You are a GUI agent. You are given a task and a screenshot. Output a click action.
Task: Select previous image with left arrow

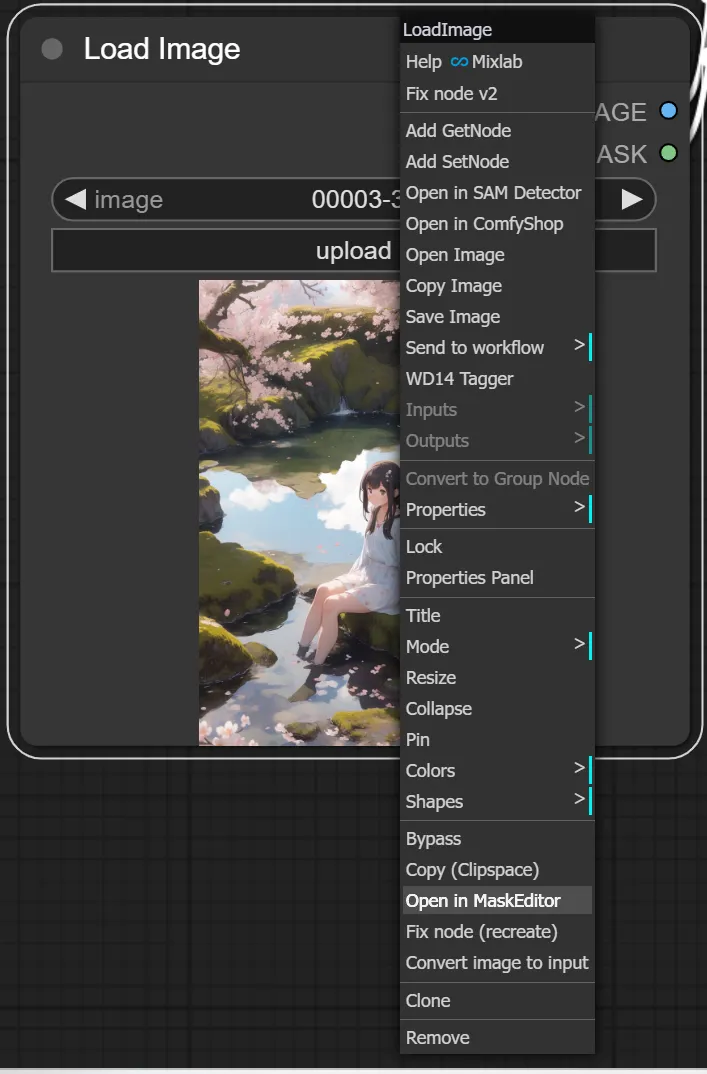pos(75,199)
